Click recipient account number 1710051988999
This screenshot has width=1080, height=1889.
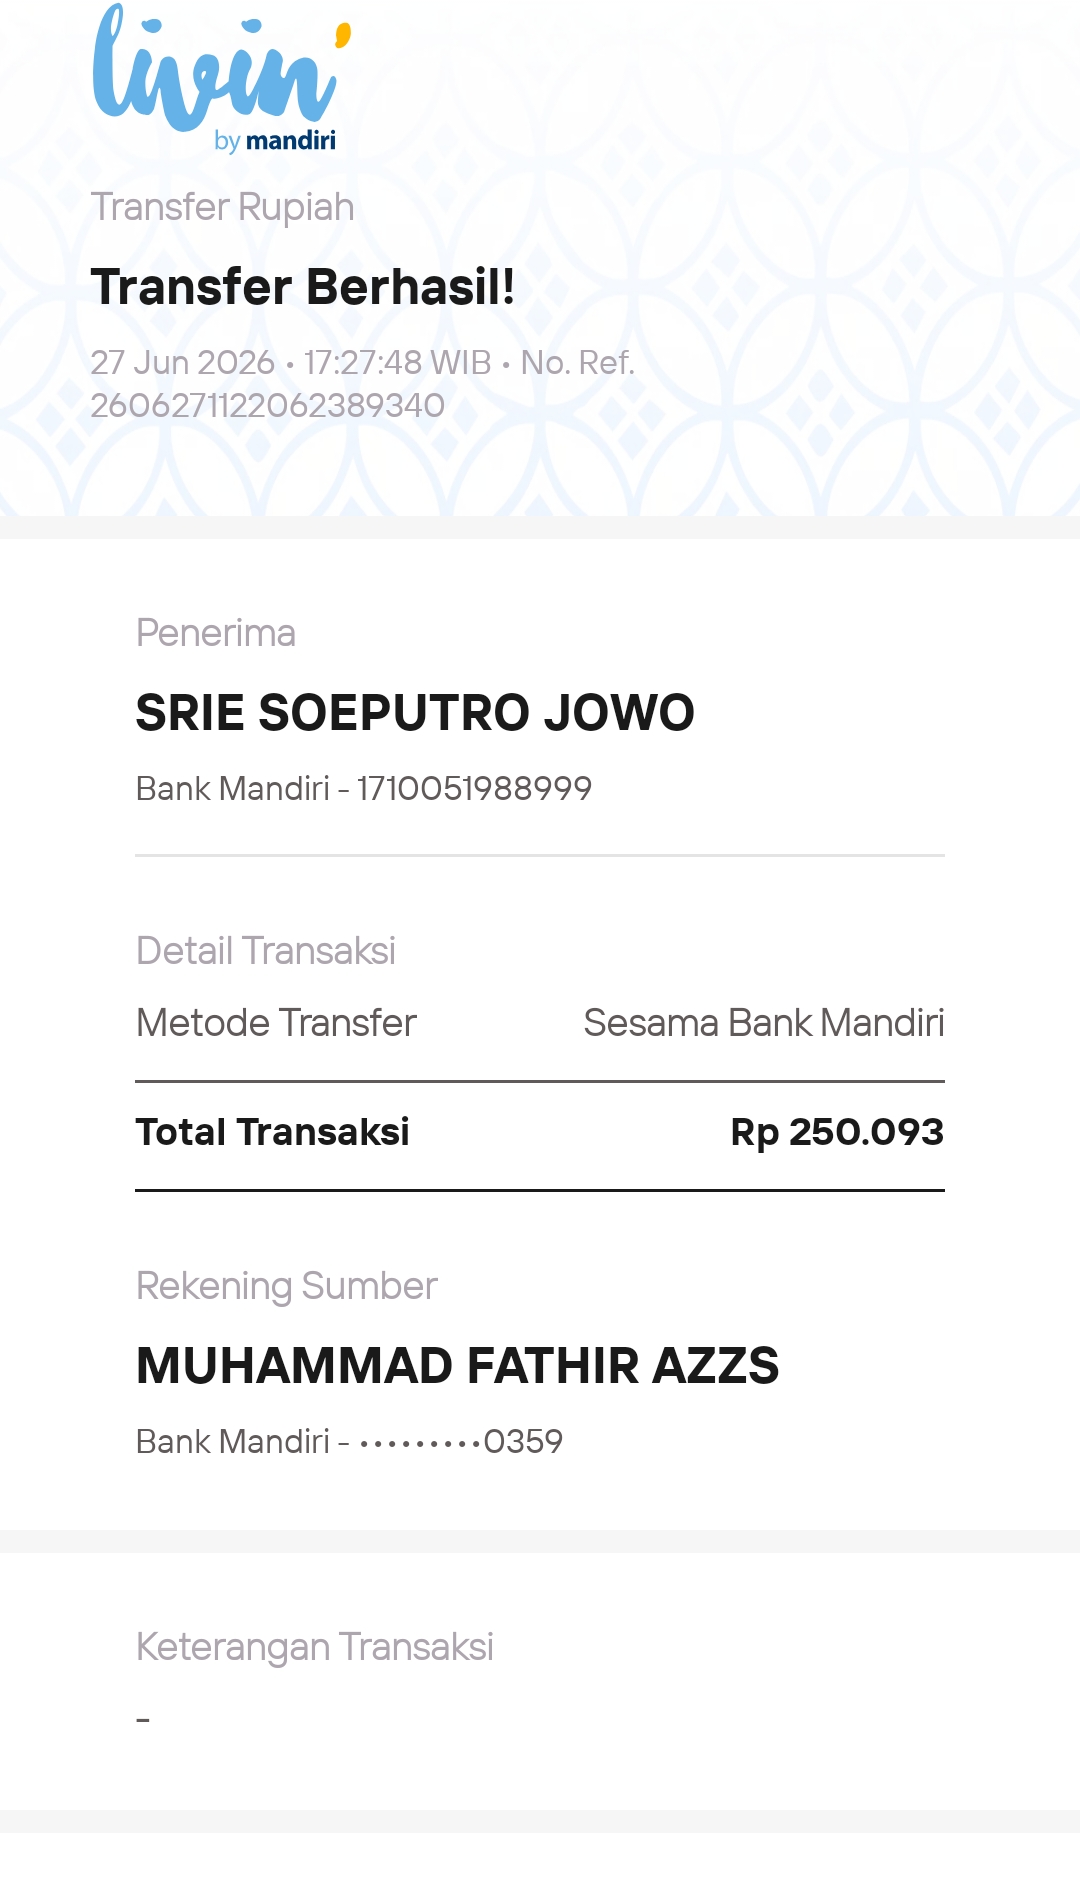tap(474, 789)
